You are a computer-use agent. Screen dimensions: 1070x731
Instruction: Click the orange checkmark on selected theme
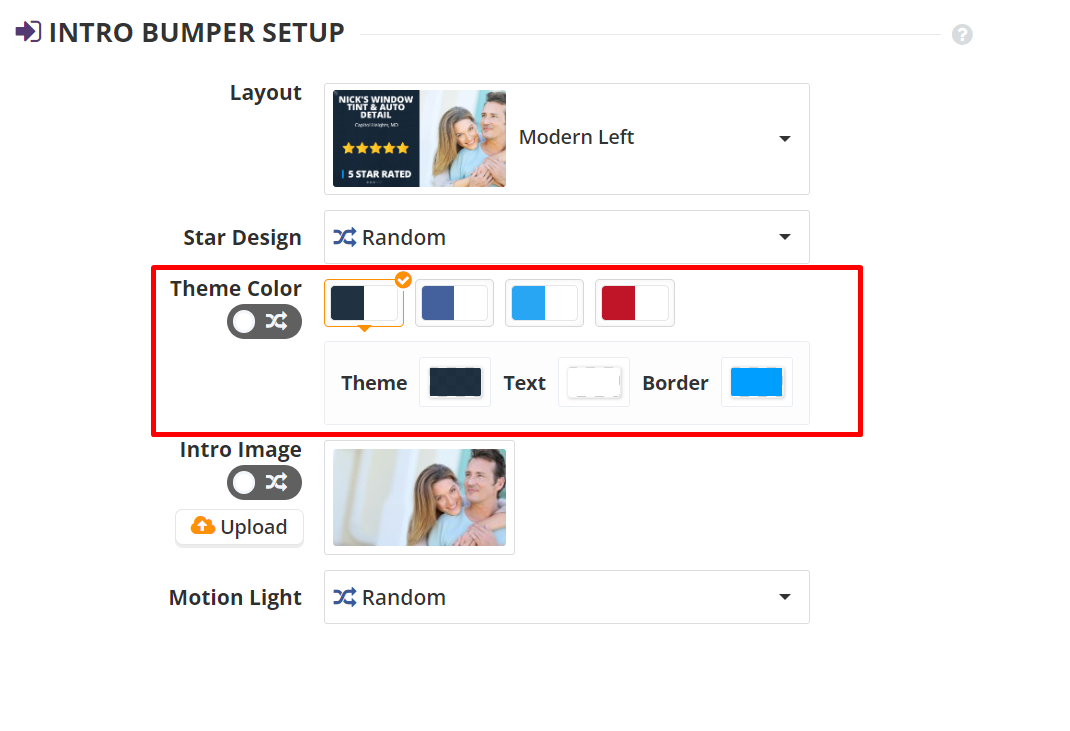tap(403, 280)
